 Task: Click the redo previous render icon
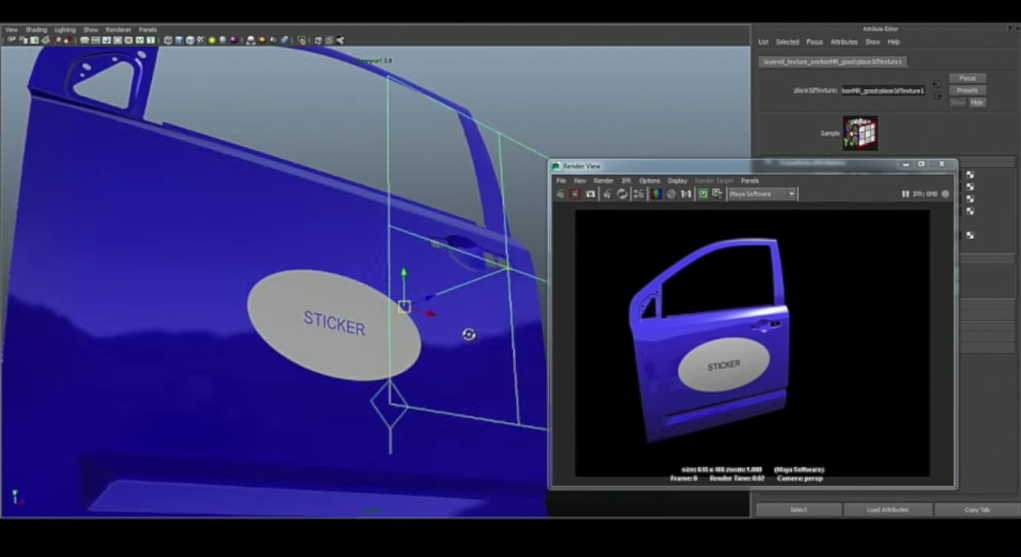(x=561, y=194)
